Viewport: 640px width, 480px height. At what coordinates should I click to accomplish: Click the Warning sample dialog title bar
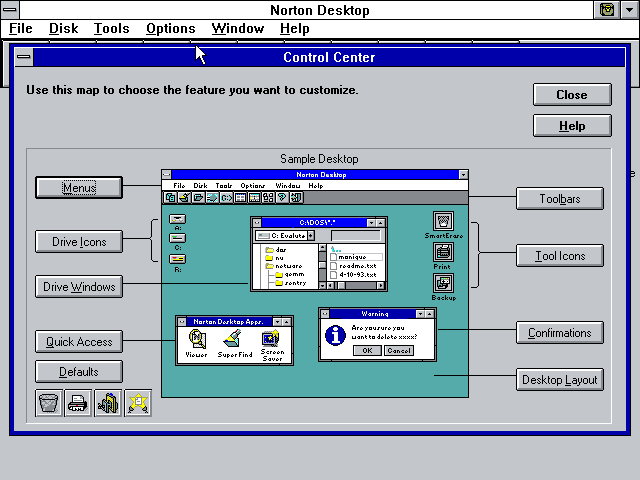point(373,314)
